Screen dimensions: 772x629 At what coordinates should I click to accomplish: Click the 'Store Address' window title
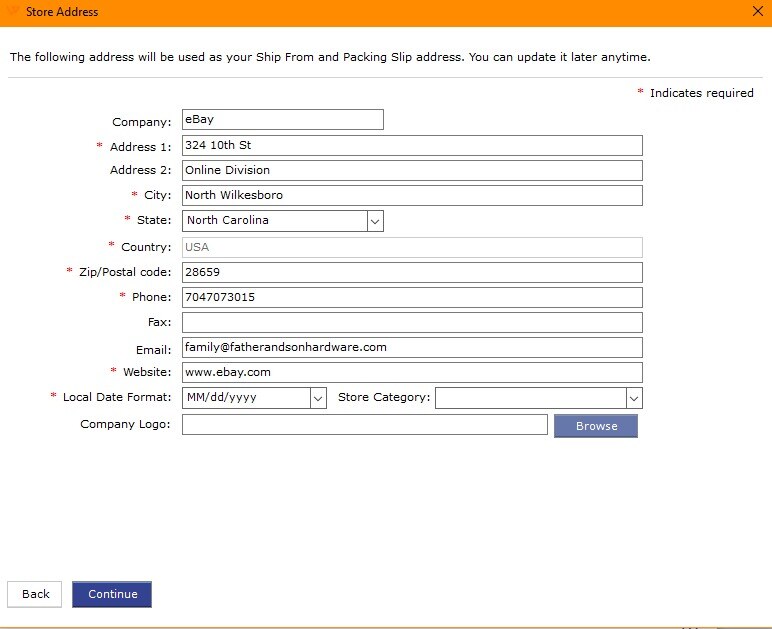point(62,12)
